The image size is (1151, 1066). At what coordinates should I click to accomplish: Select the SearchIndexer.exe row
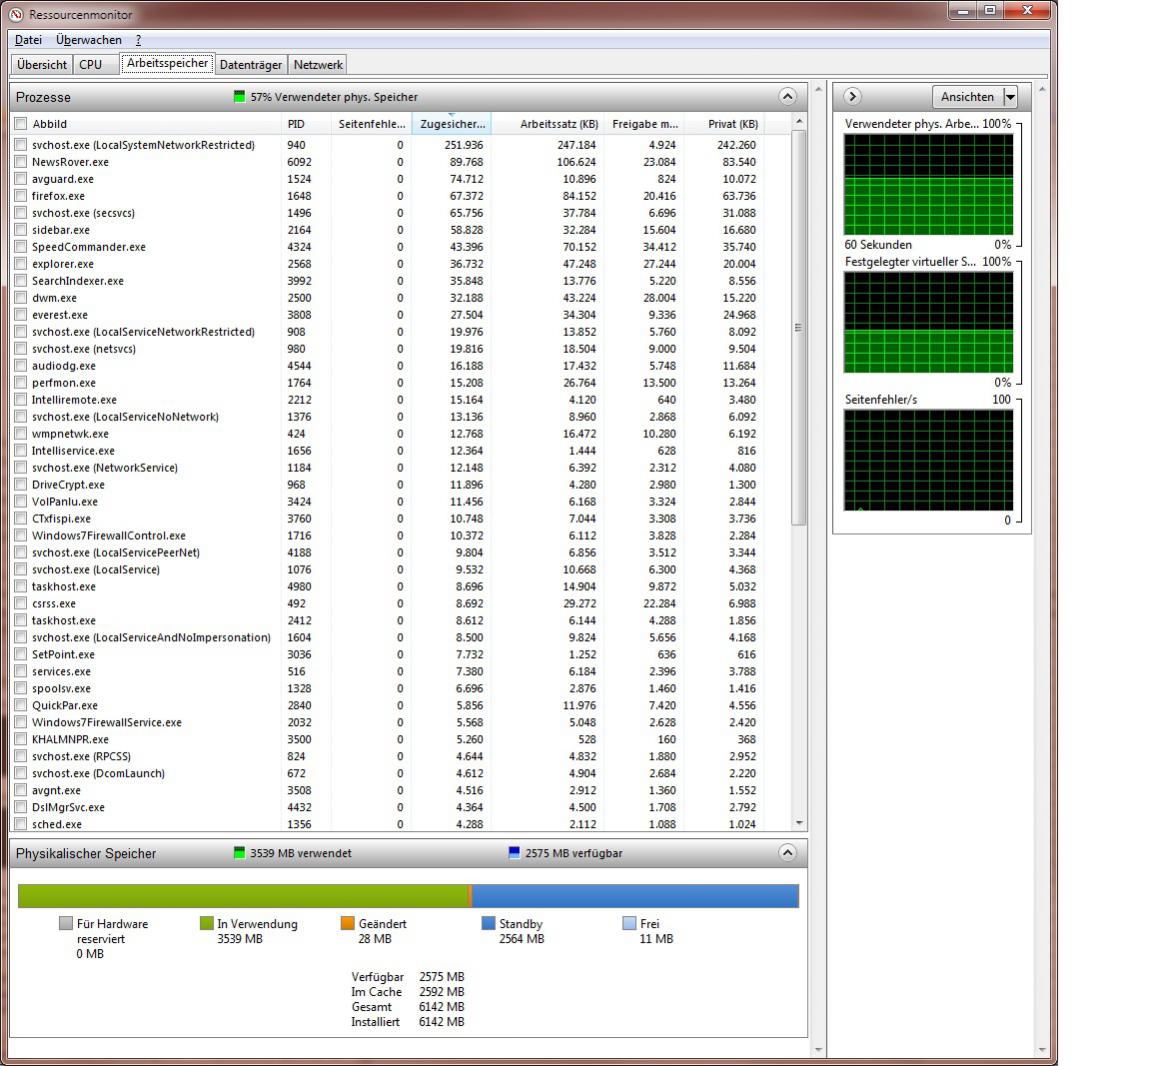(x=402, y=281)
